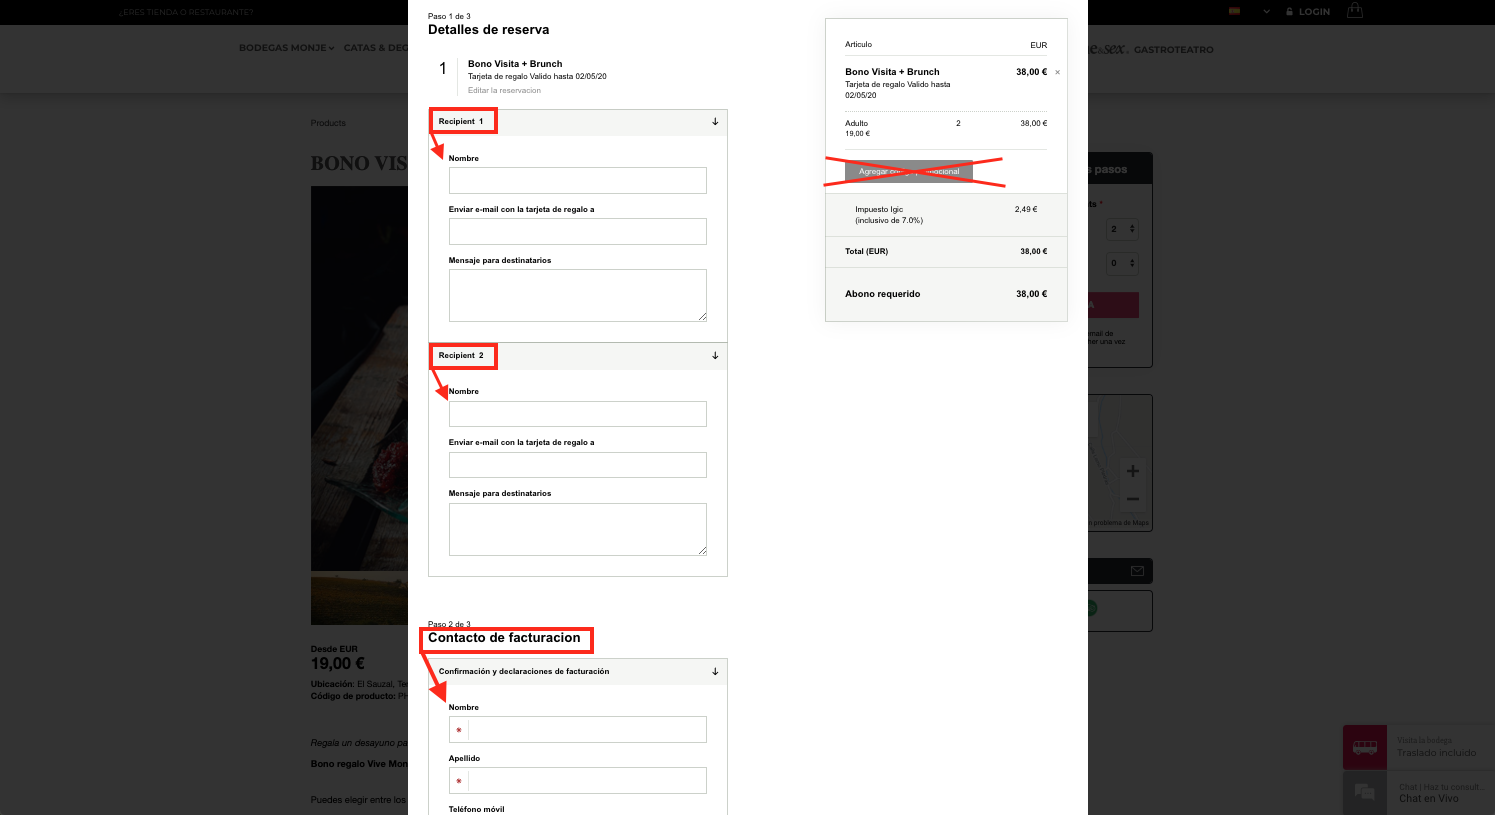
Task: Click Recipient 1 Mensaje para destinatarios textarea
Action: tap(578, 295)
